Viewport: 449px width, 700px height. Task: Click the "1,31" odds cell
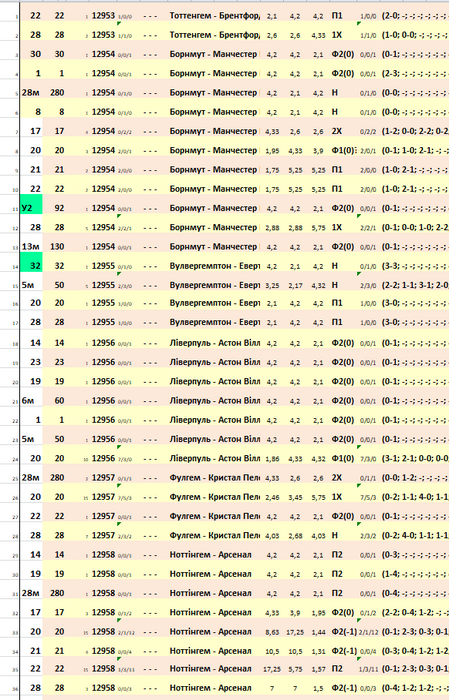pyautogui.click(x=318, y=651)
